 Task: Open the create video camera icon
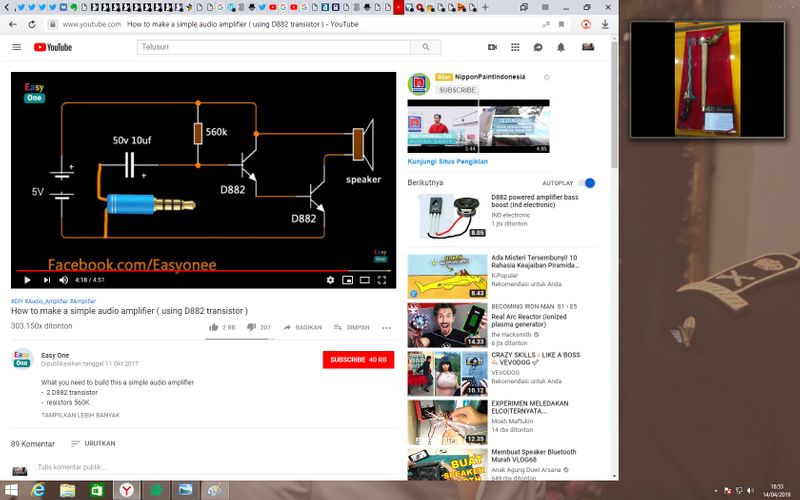[x=492, y=47]
